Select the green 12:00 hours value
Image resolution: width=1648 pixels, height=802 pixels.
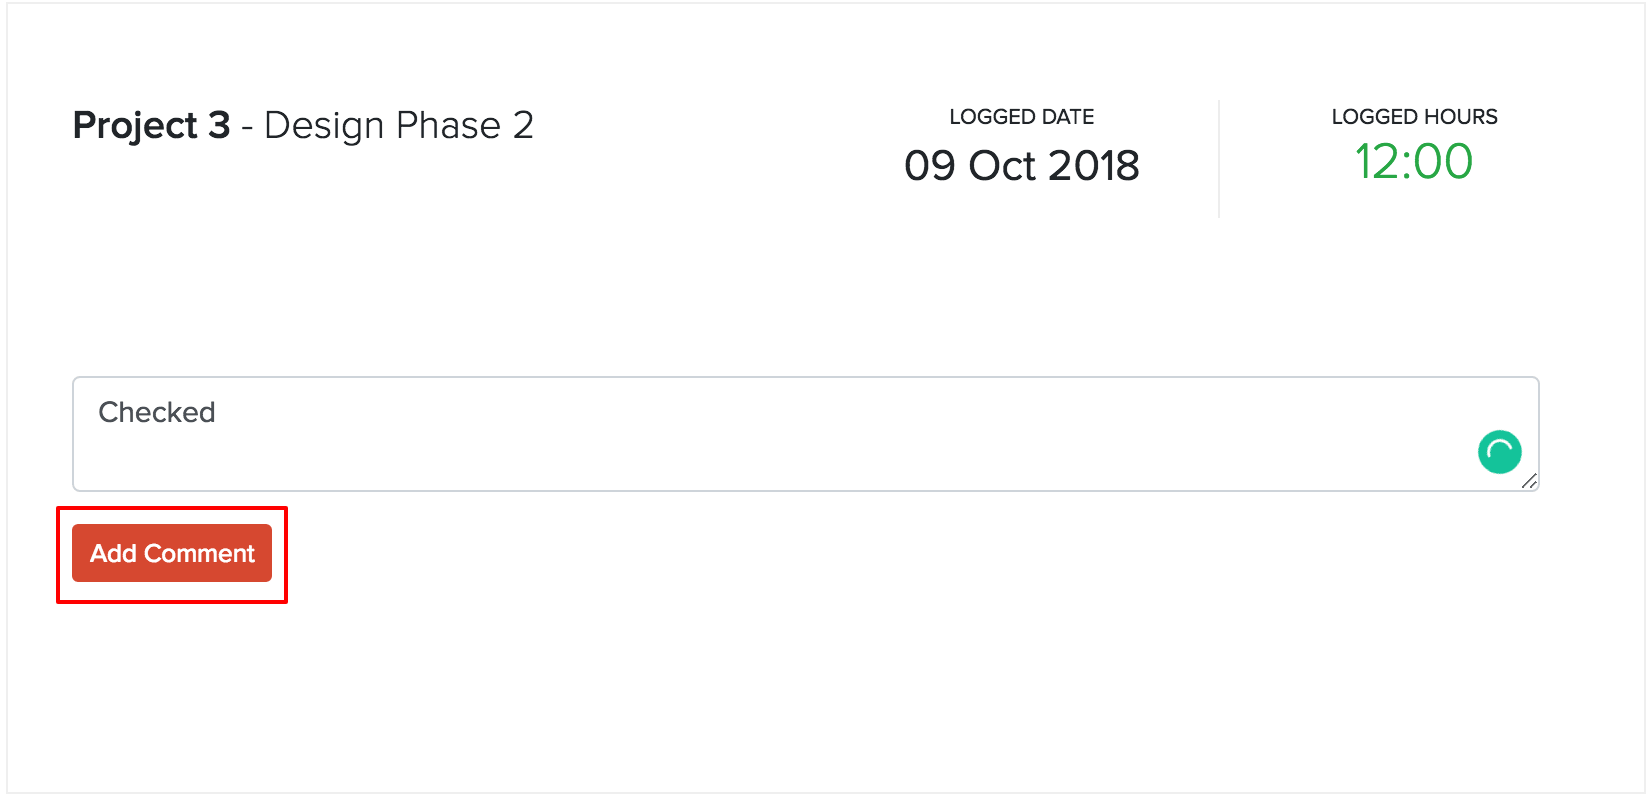tap(1414, 162)
